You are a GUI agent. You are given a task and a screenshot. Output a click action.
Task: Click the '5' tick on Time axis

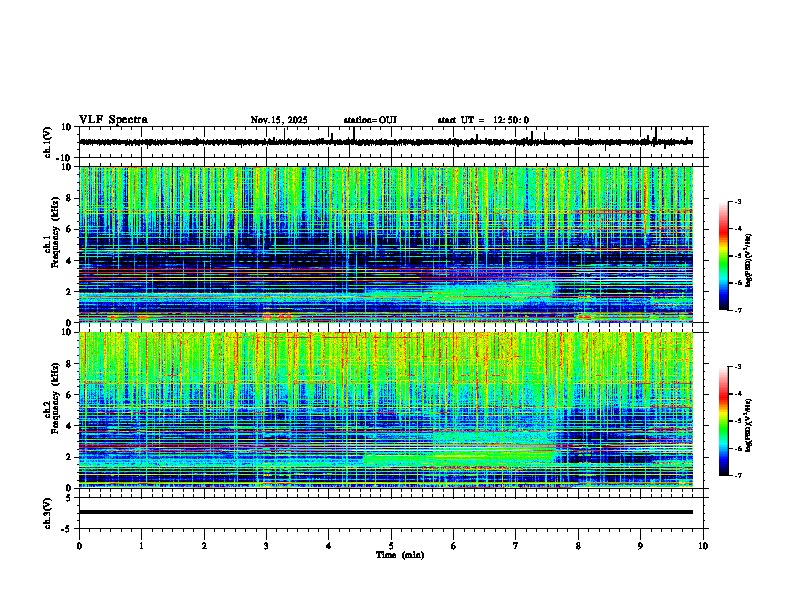click(x=391, y=546)
